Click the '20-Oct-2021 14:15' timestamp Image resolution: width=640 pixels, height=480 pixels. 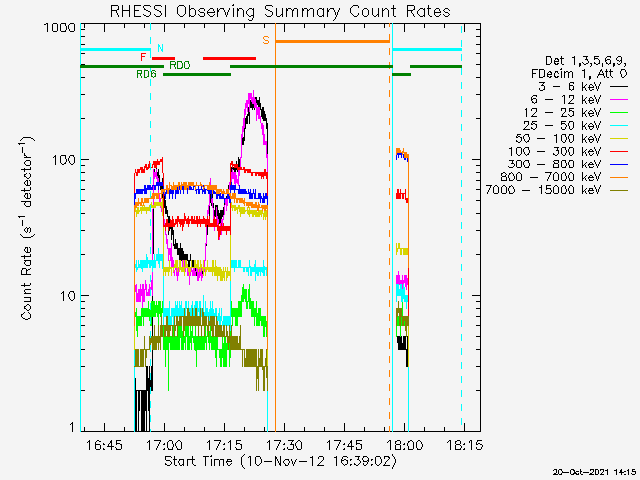594,472
